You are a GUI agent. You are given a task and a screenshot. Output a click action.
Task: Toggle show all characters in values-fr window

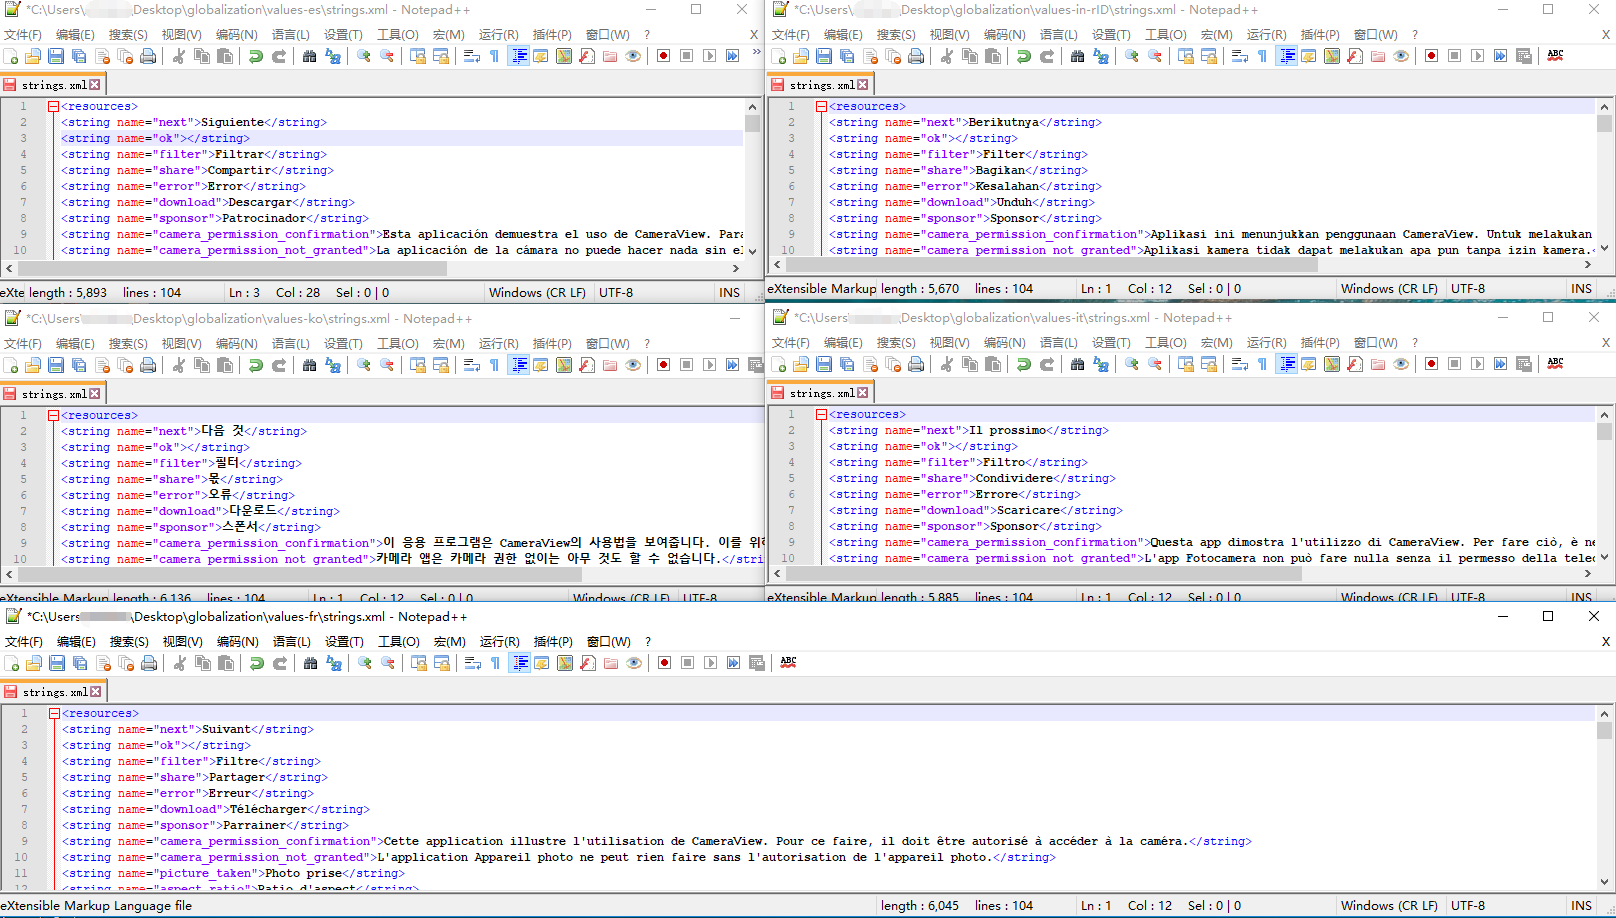click(496, 663)
